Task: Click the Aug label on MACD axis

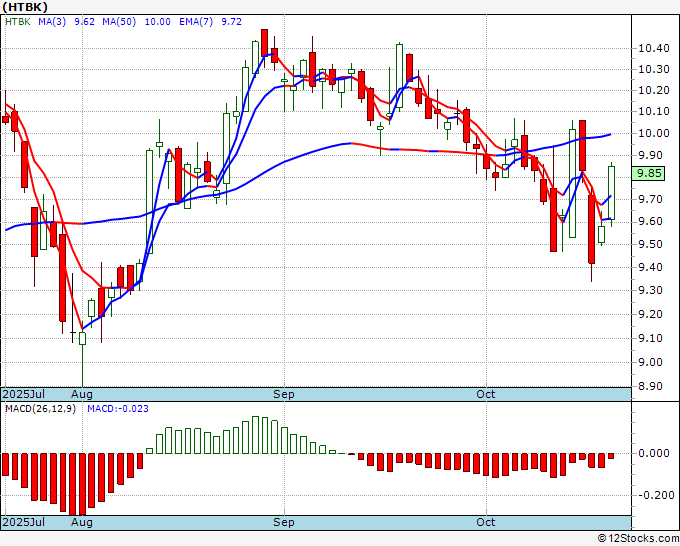Action: click(82, 522)
